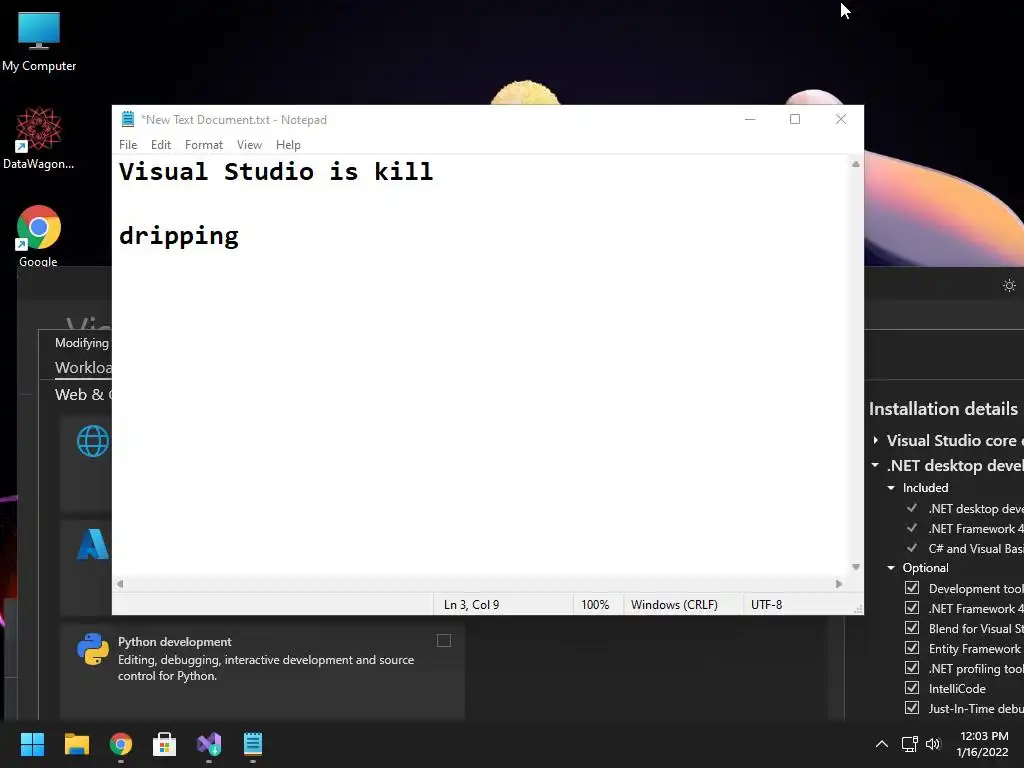1024x768 pixels.
Task: Click the Notepad title bar app icon
Action: coord(128,120)
